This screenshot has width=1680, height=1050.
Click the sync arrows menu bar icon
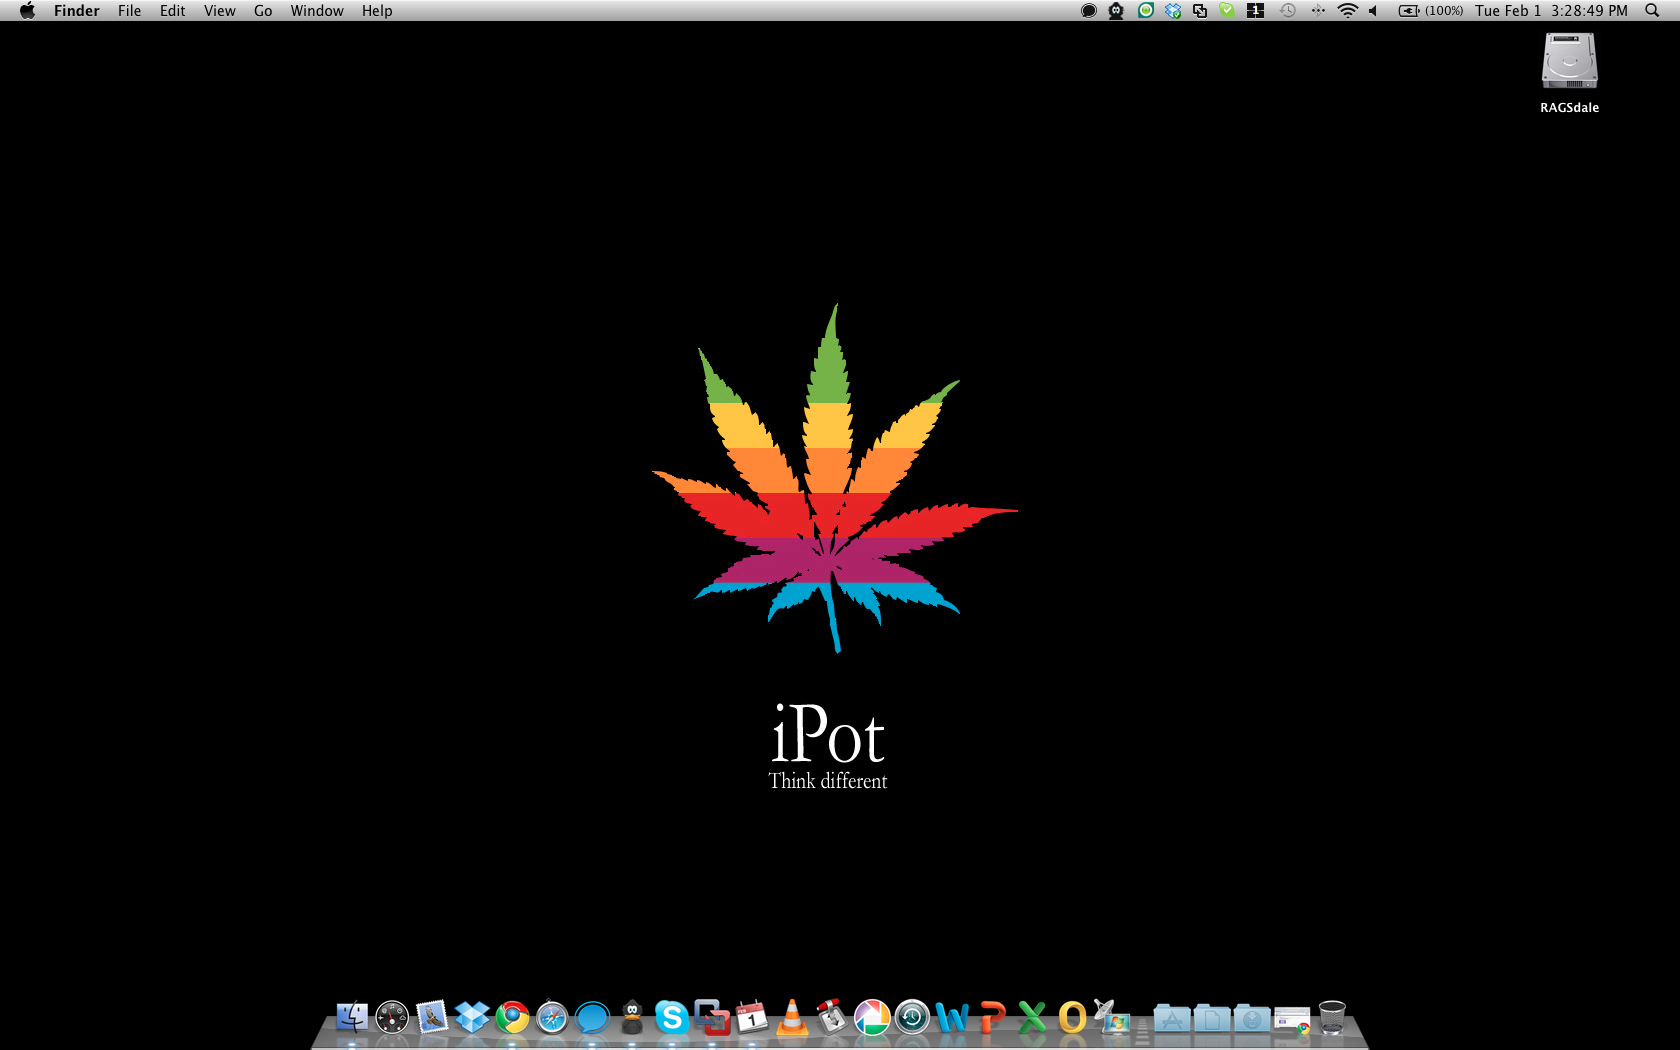pyautogui.click(x=1318, y=10)
